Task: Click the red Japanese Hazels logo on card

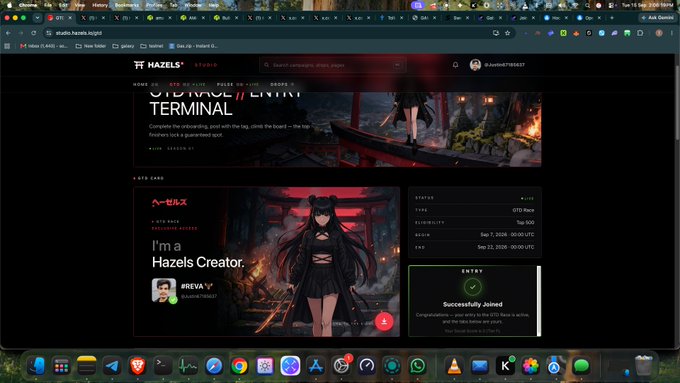Action: (169, 202)
